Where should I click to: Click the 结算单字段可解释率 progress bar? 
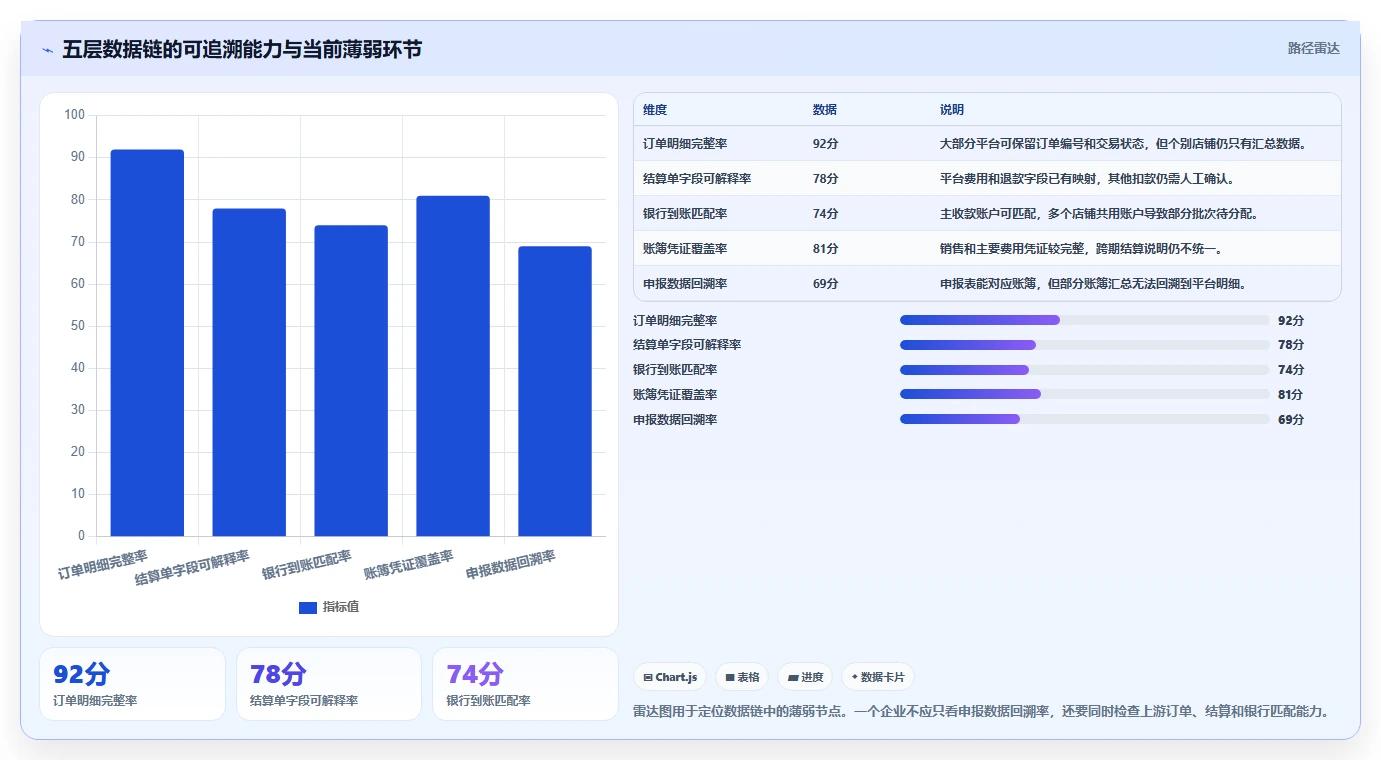(x=1084, y=345)
